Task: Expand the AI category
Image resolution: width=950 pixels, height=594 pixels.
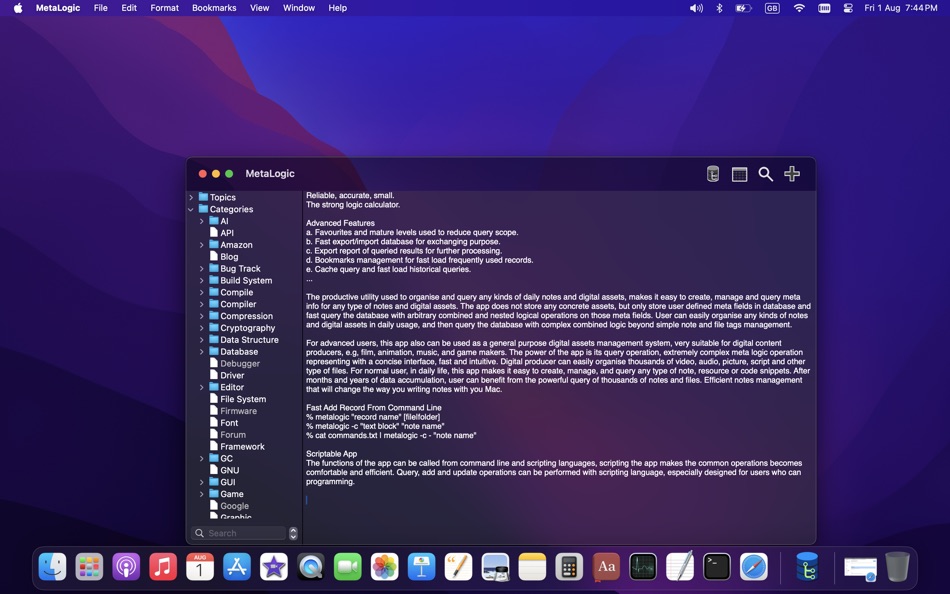Action: pyautogui.click(x=202, y=221)
